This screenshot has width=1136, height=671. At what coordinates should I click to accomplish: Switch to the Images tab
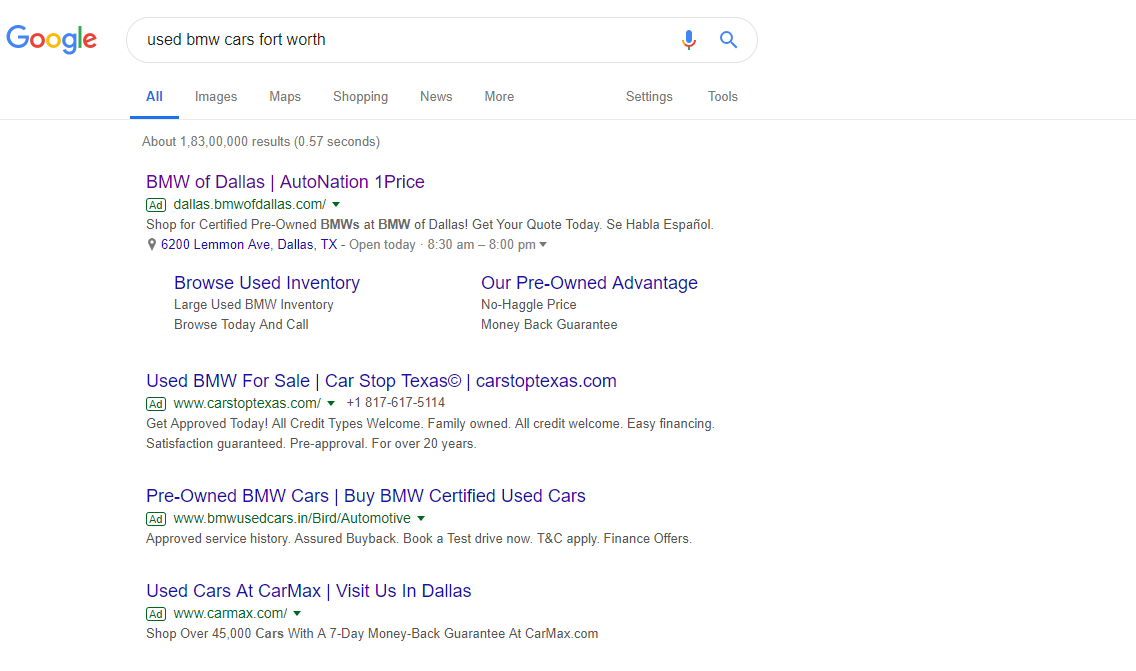tap(216, 97)
